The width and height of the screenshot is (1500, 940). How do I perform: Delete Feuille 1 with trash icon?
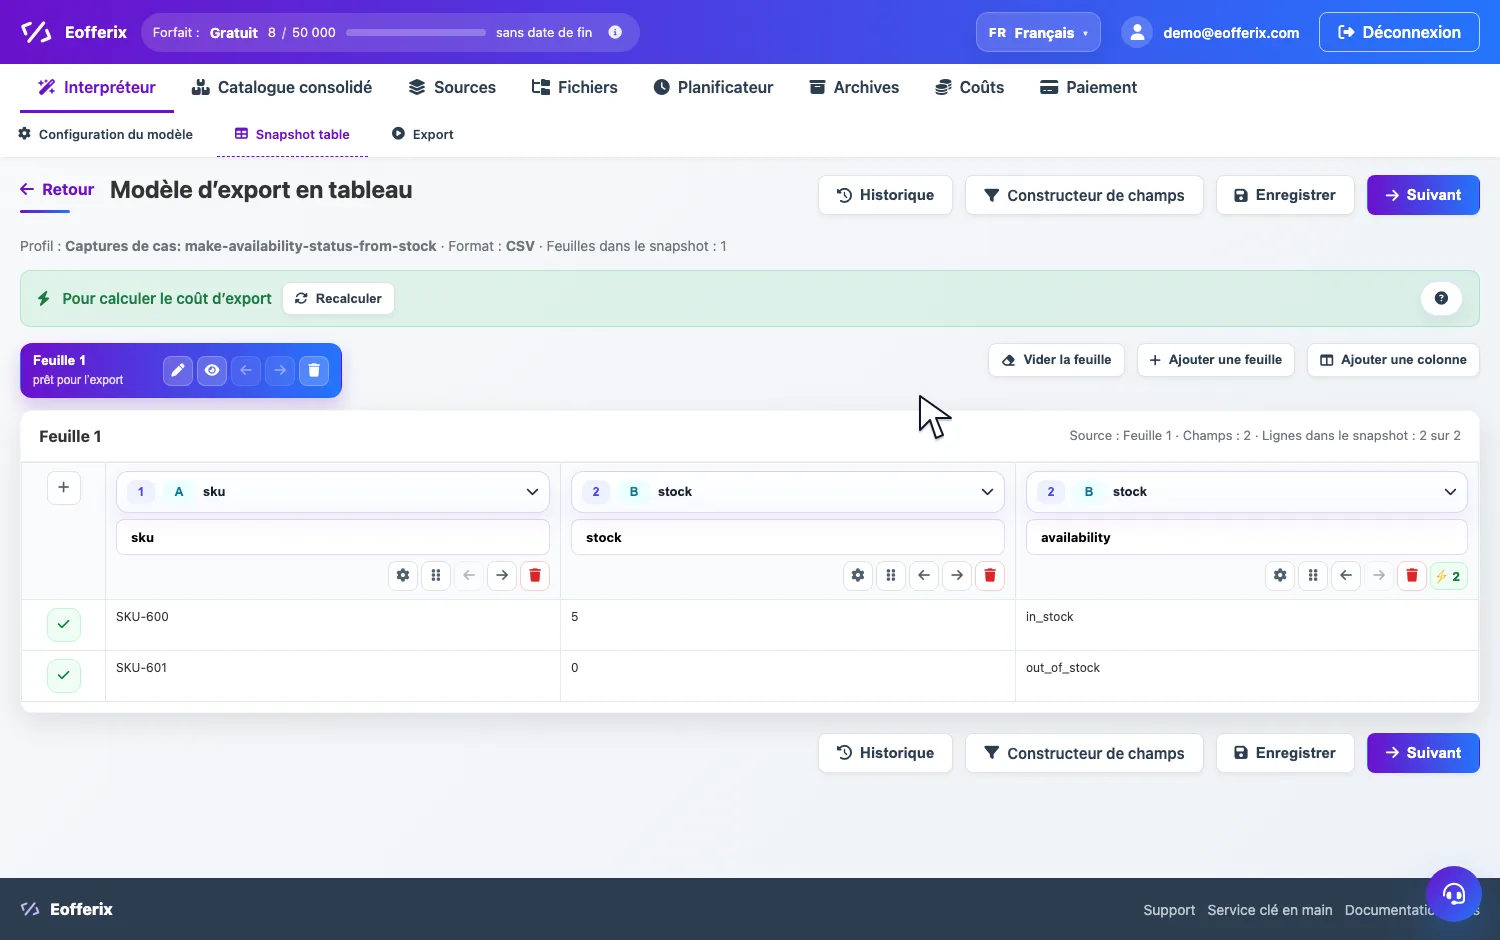[314, 370]
